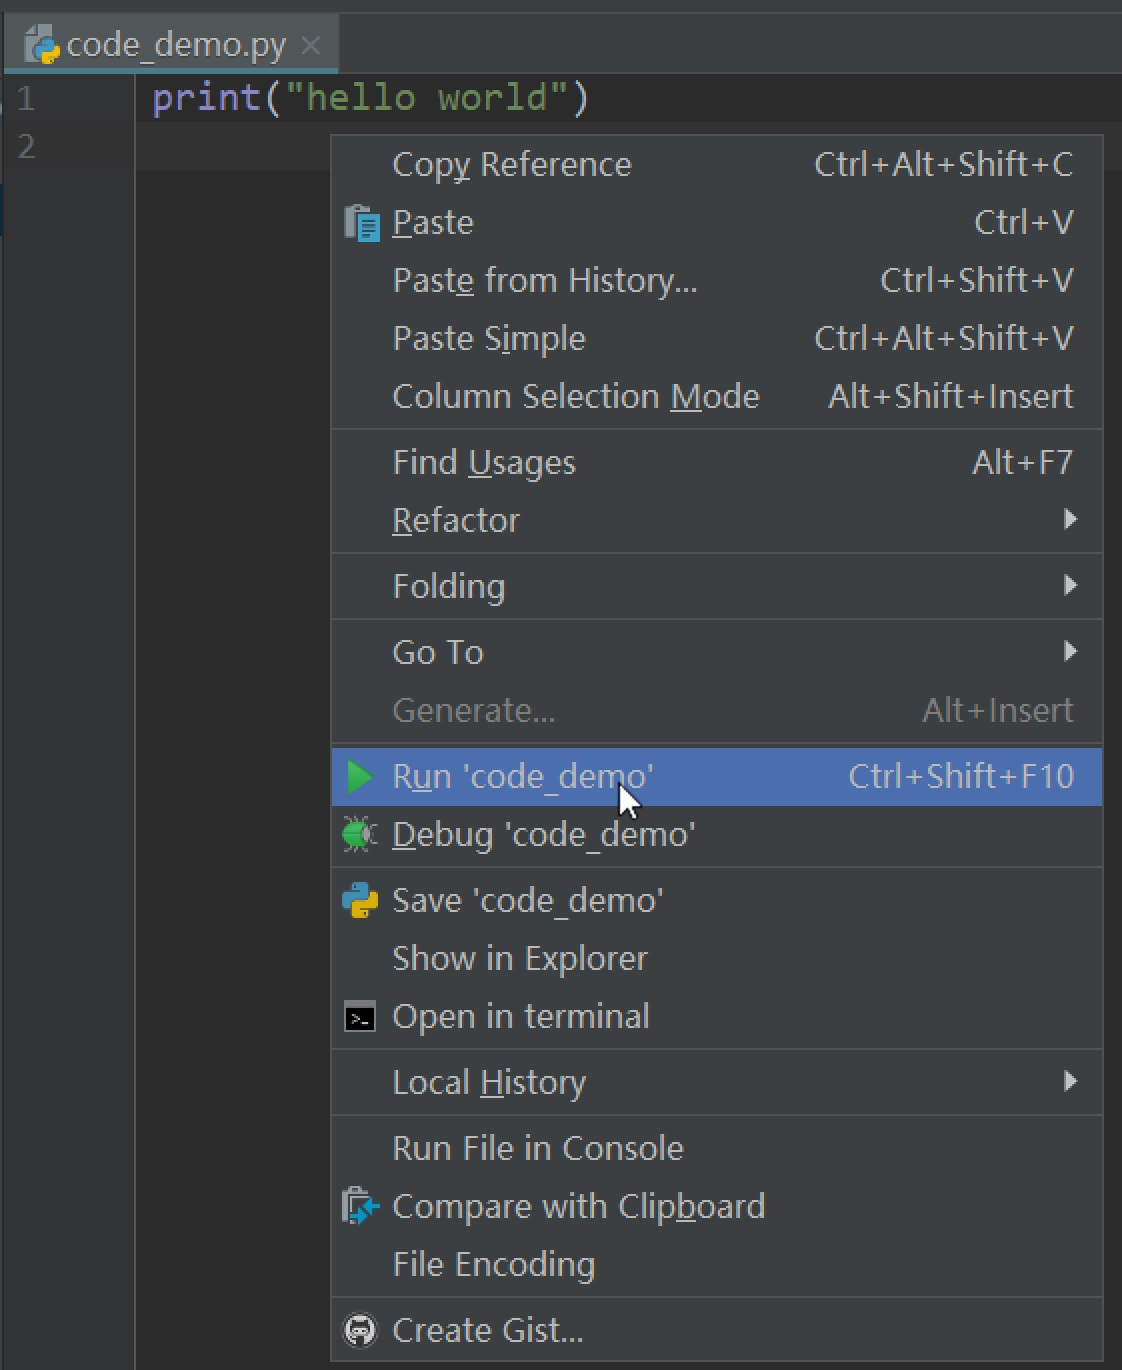Expand the Go To submenu arrow
The image size is (1122, 1370).
(1070, 651)
